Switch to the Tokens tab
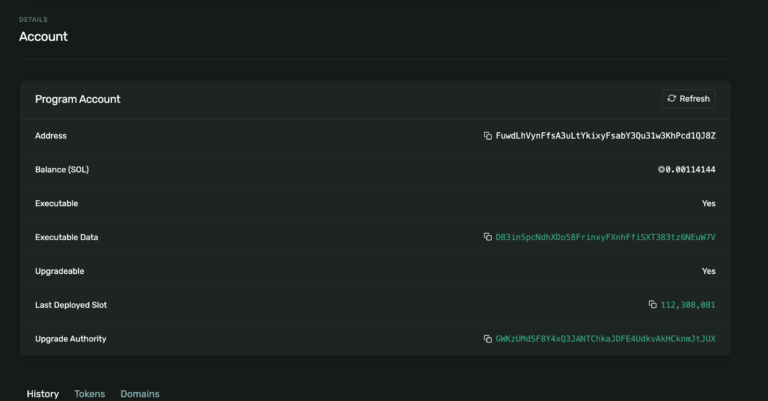 [89, 394]
